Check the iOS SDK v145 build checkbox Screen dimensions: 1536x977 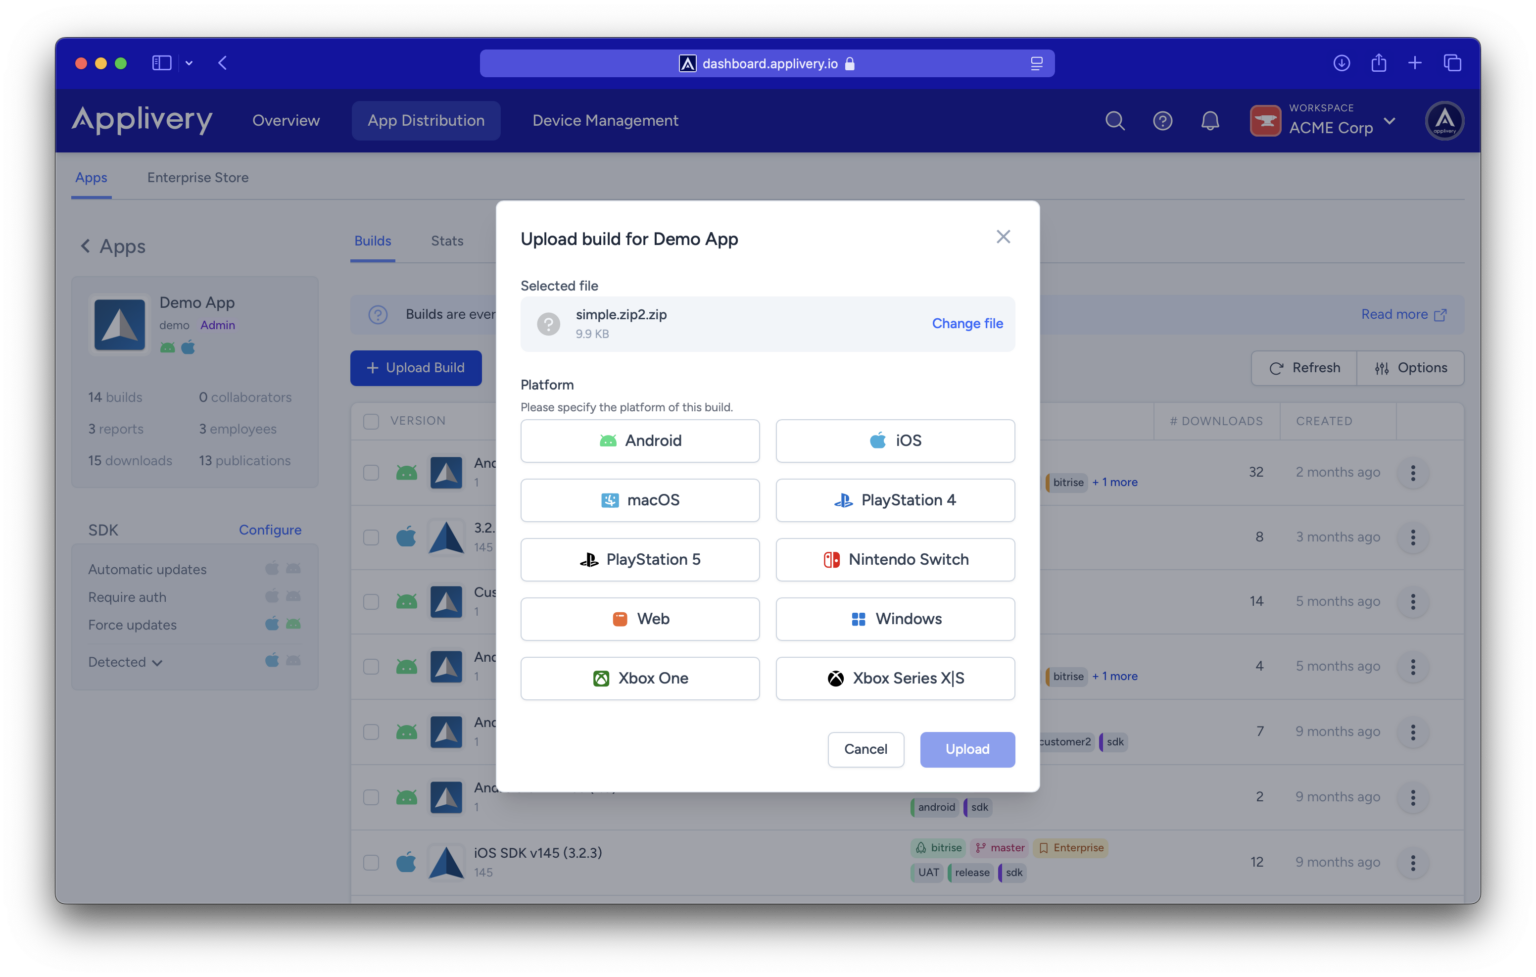(x=371, y=862)
